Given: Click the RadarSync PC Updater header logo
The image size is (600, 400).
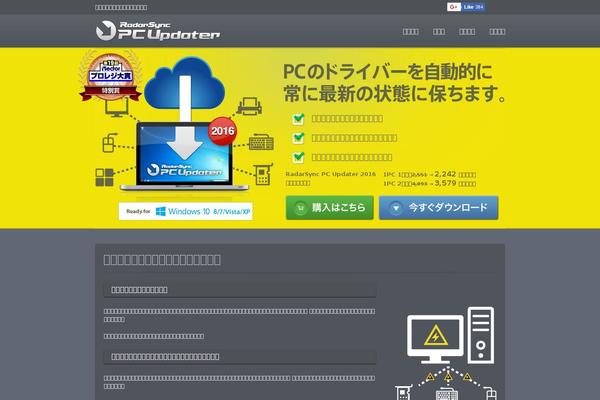Looking at the screenshot, I should pyautogui.click(x=158, y=31).
